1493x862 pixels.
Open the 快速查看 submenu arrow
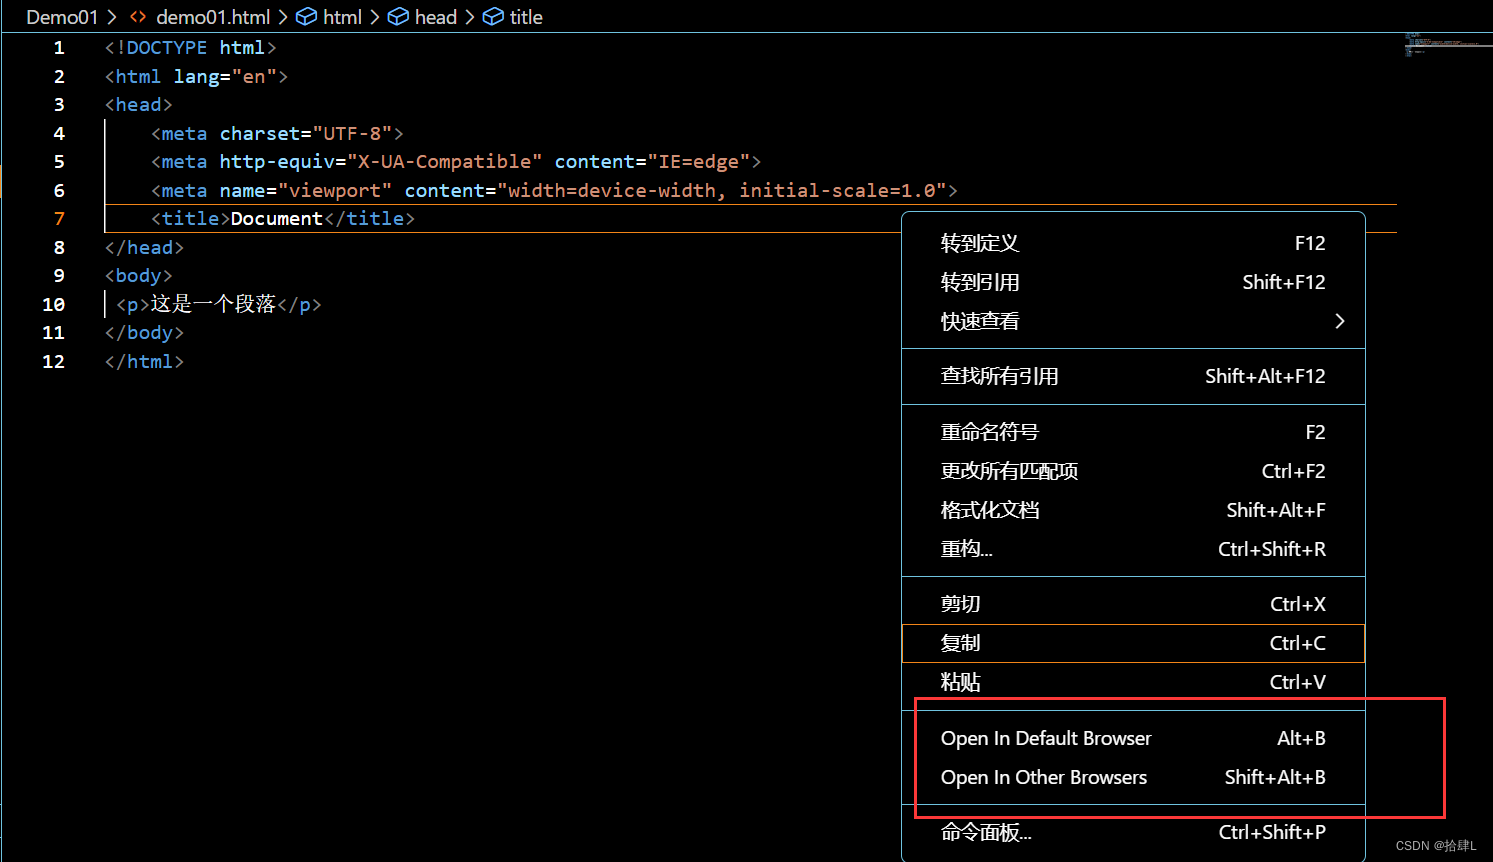[x=1340, y=321]
